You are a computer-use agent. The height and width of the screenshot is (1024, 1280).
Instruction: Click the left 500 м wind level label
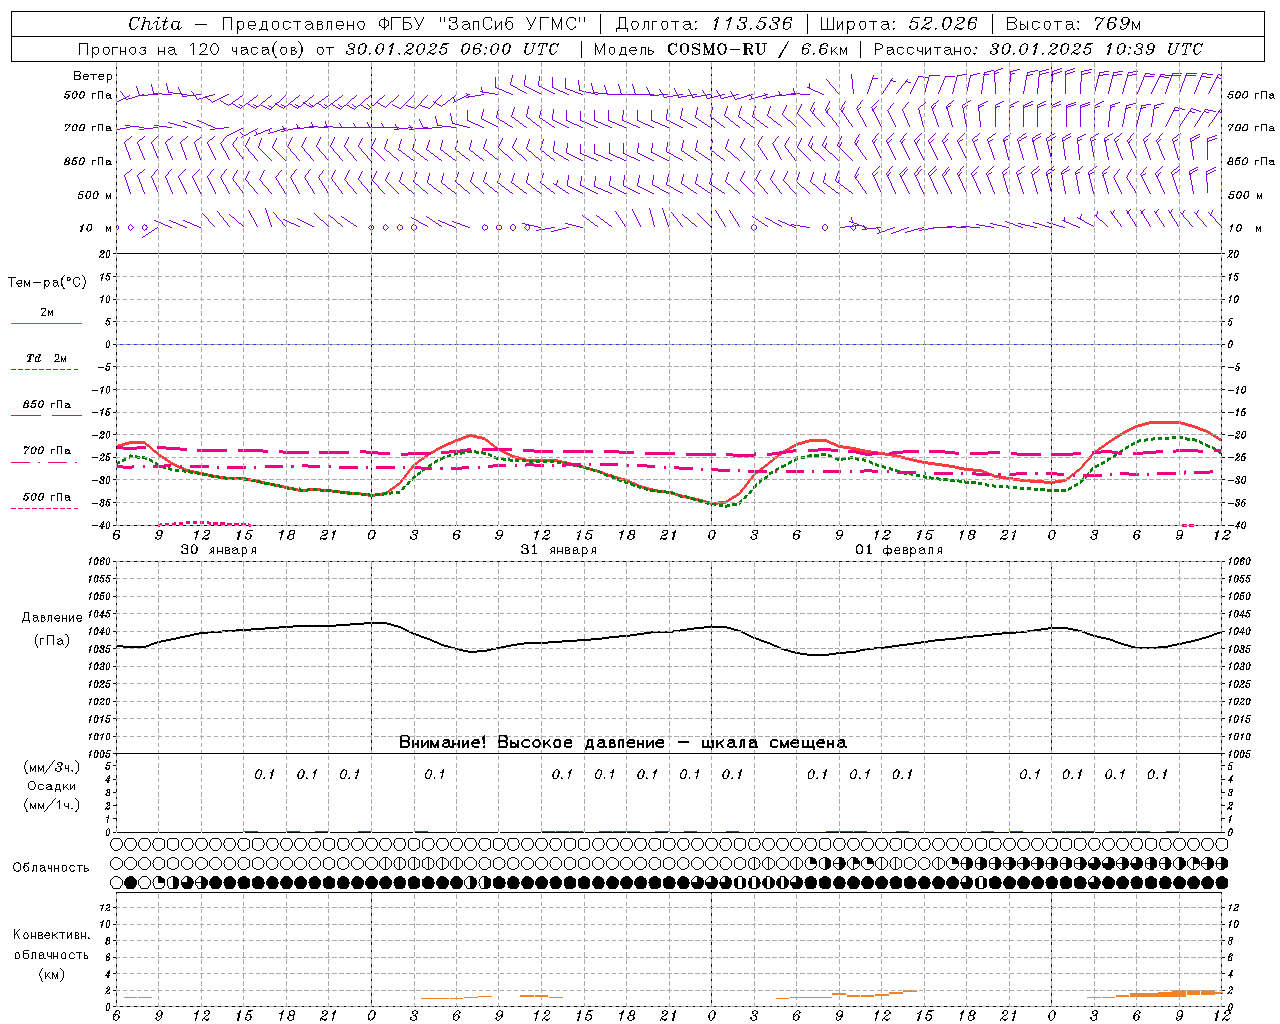coord(95,195)
